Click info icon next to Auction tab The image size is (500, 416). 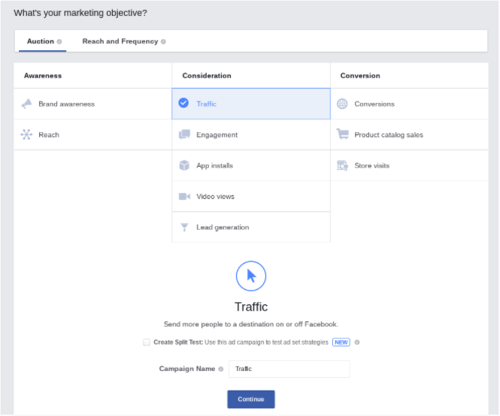pos(59,42)
